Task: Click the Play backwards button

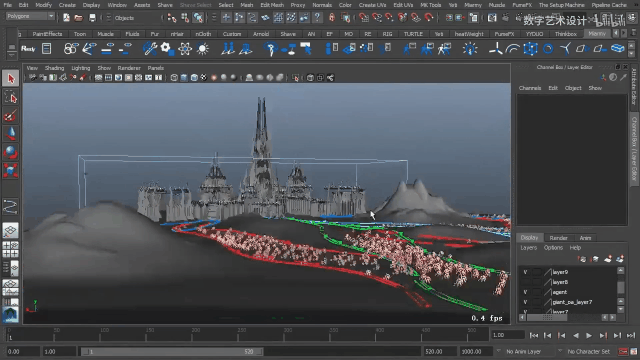Action: point(576,336)
